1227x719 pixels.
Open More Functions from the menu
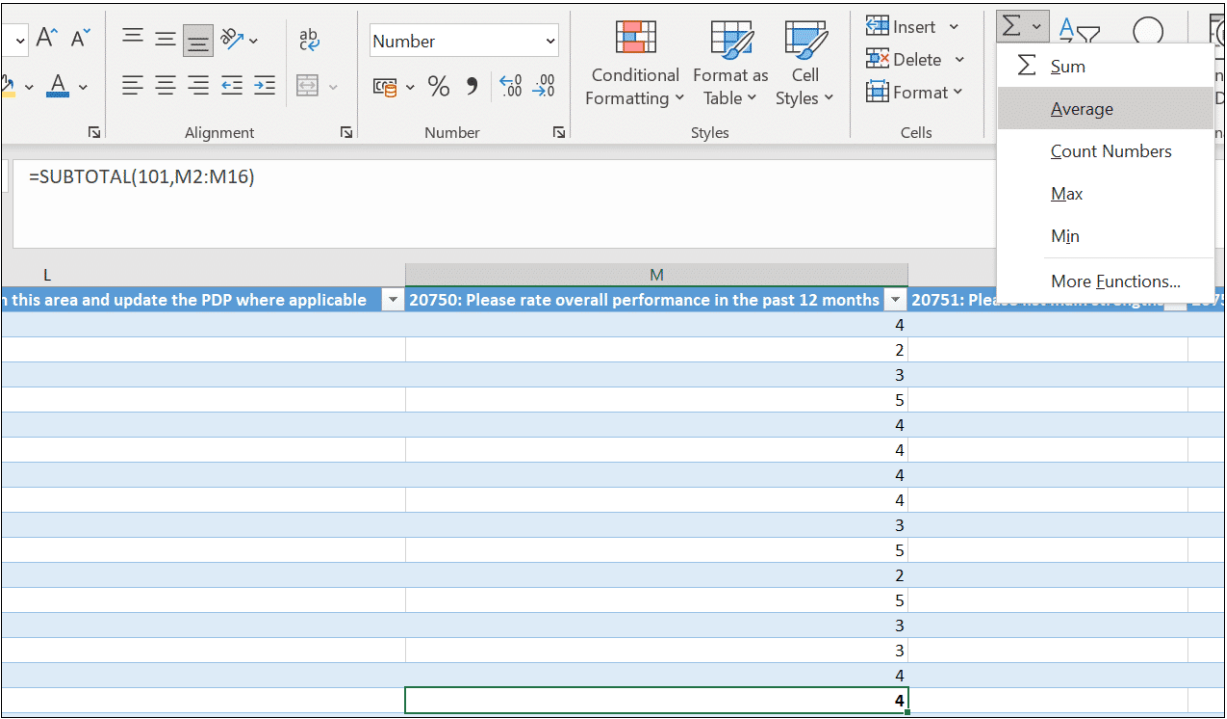coord(1105,281)
